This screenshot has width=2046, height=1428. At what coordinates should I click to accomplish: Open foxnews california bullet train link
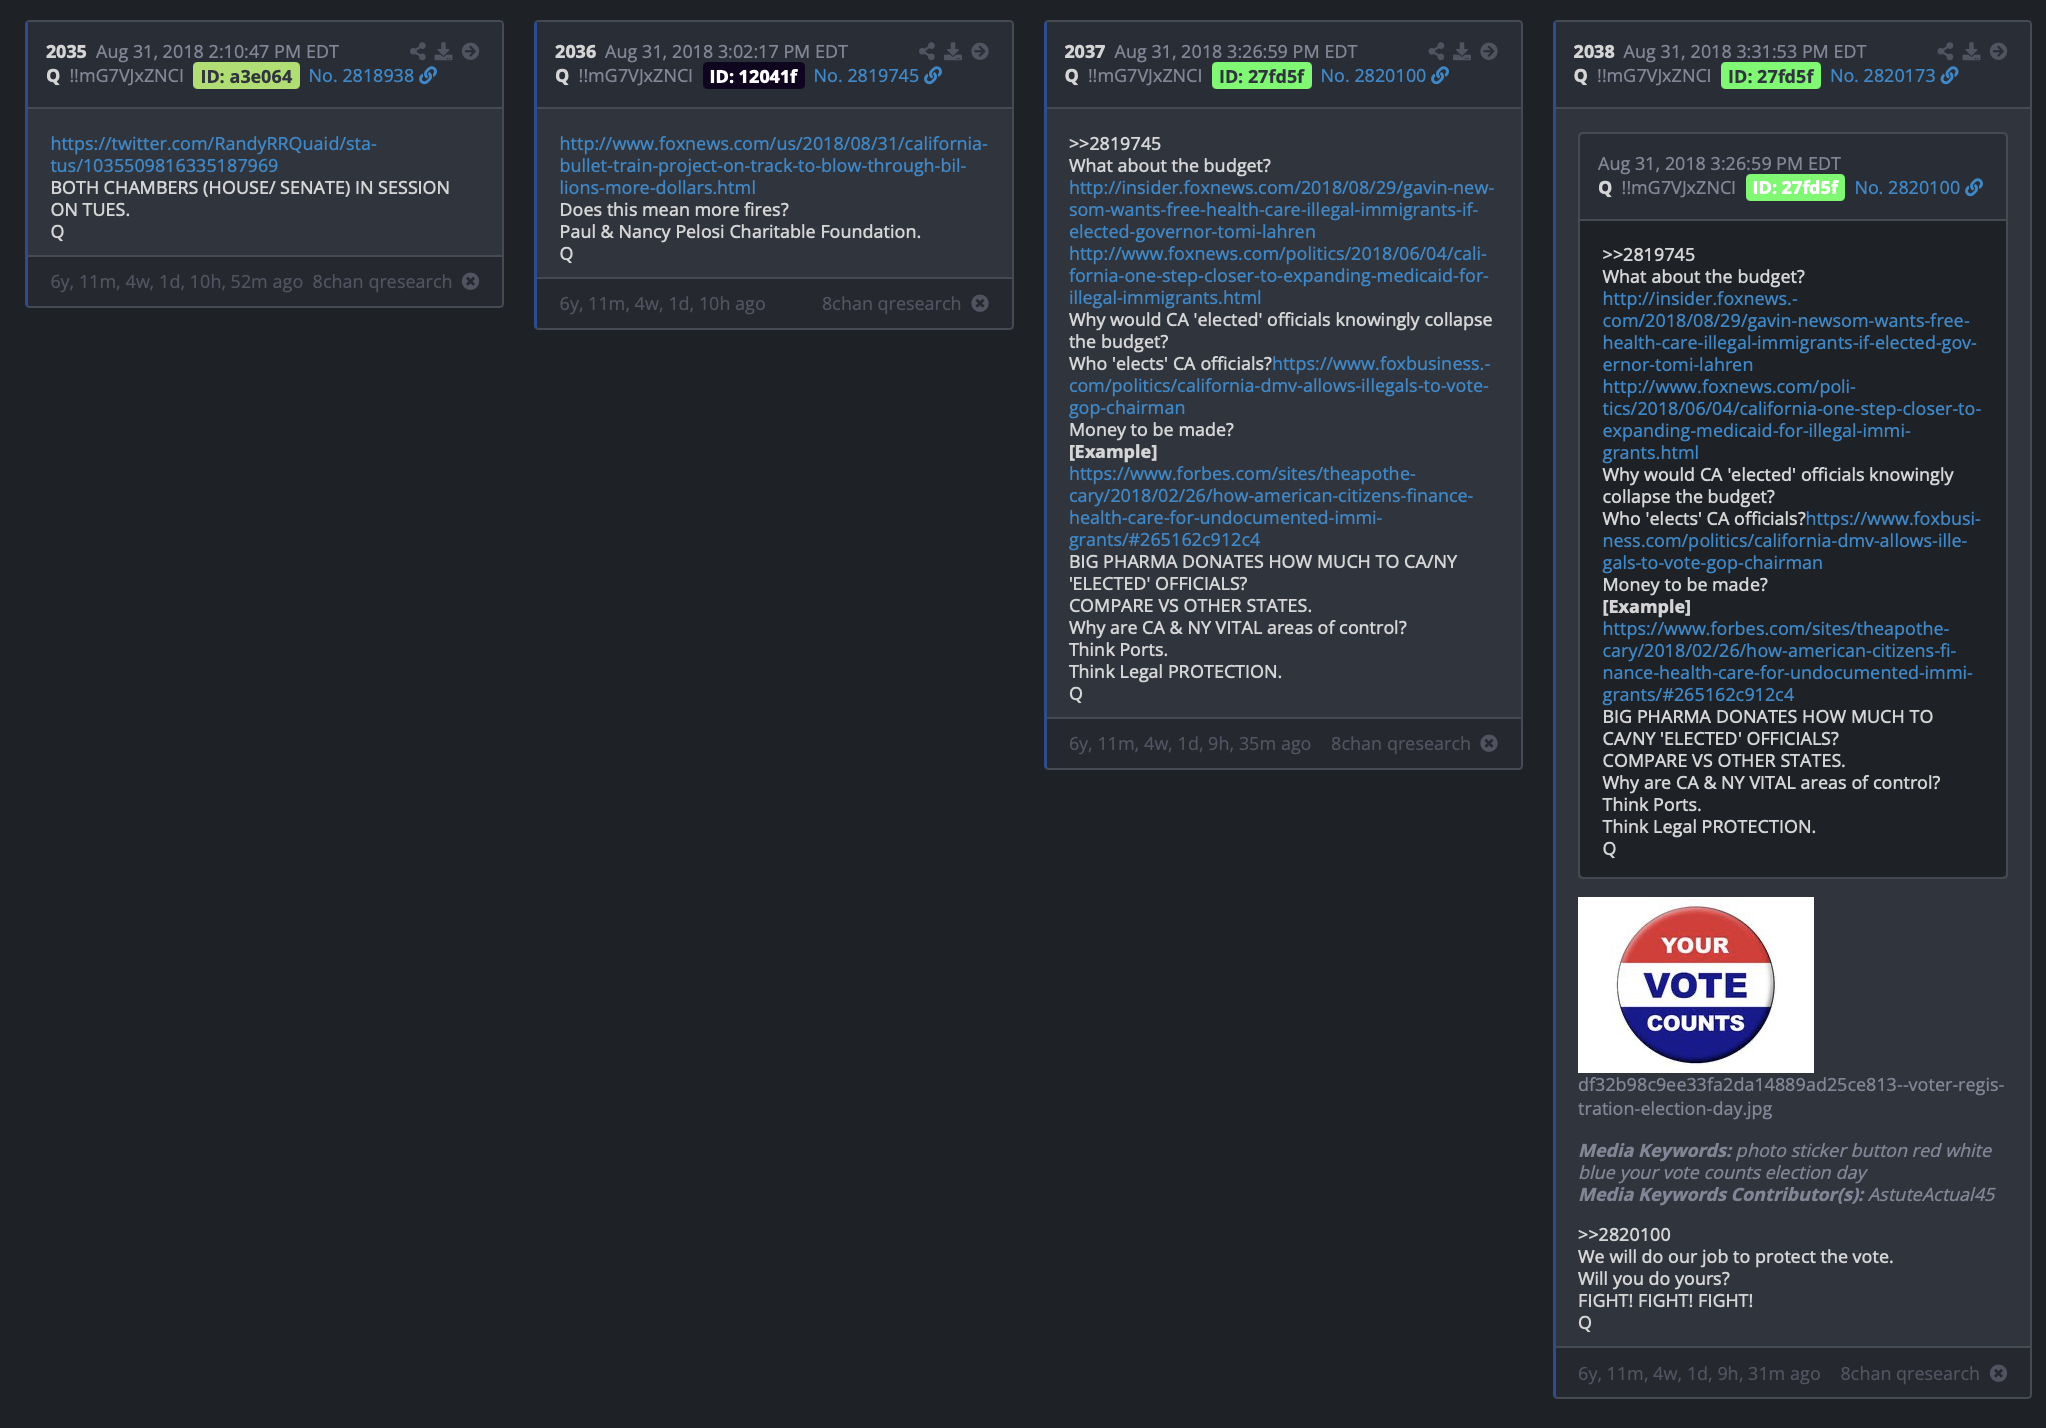[x=773, y=165]
